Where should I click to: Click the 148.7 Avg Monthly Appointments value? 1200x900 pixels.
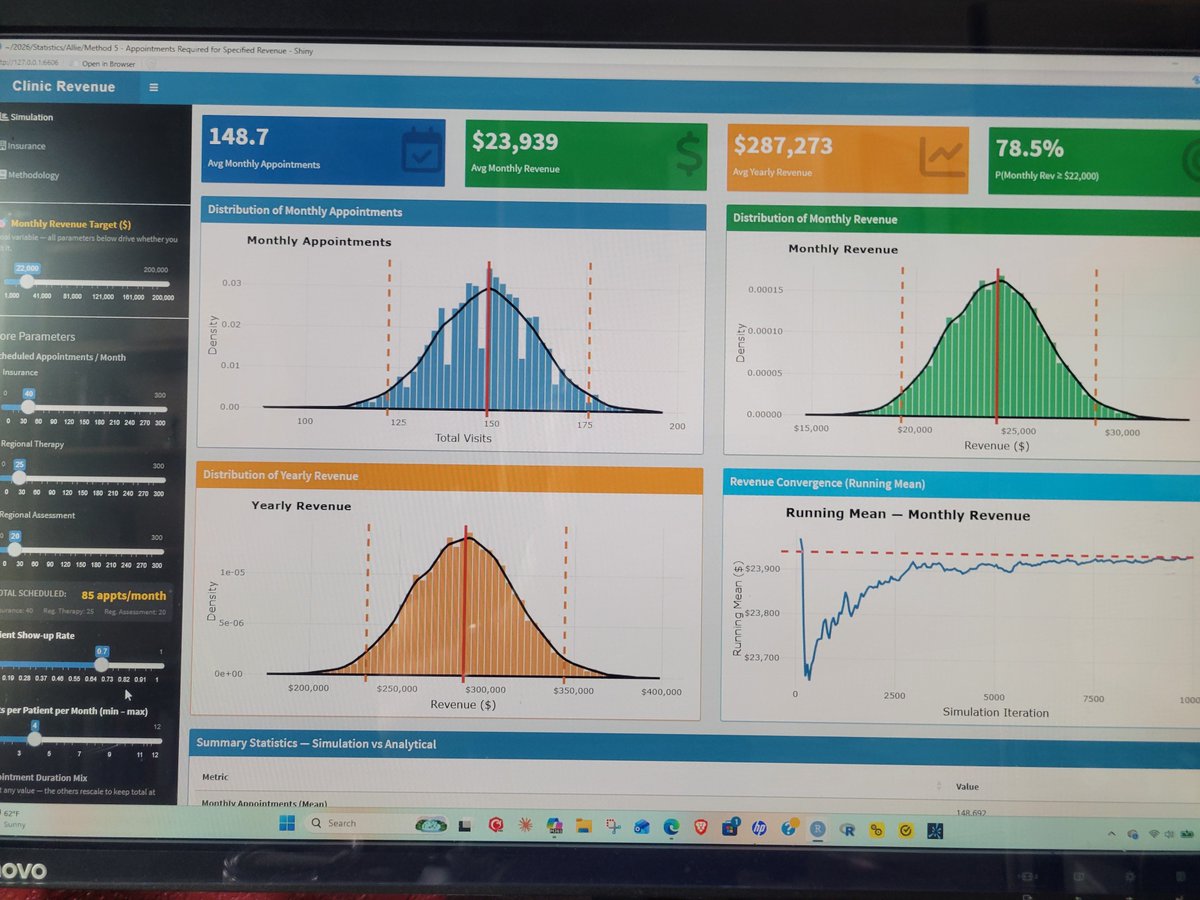(238, 136)
